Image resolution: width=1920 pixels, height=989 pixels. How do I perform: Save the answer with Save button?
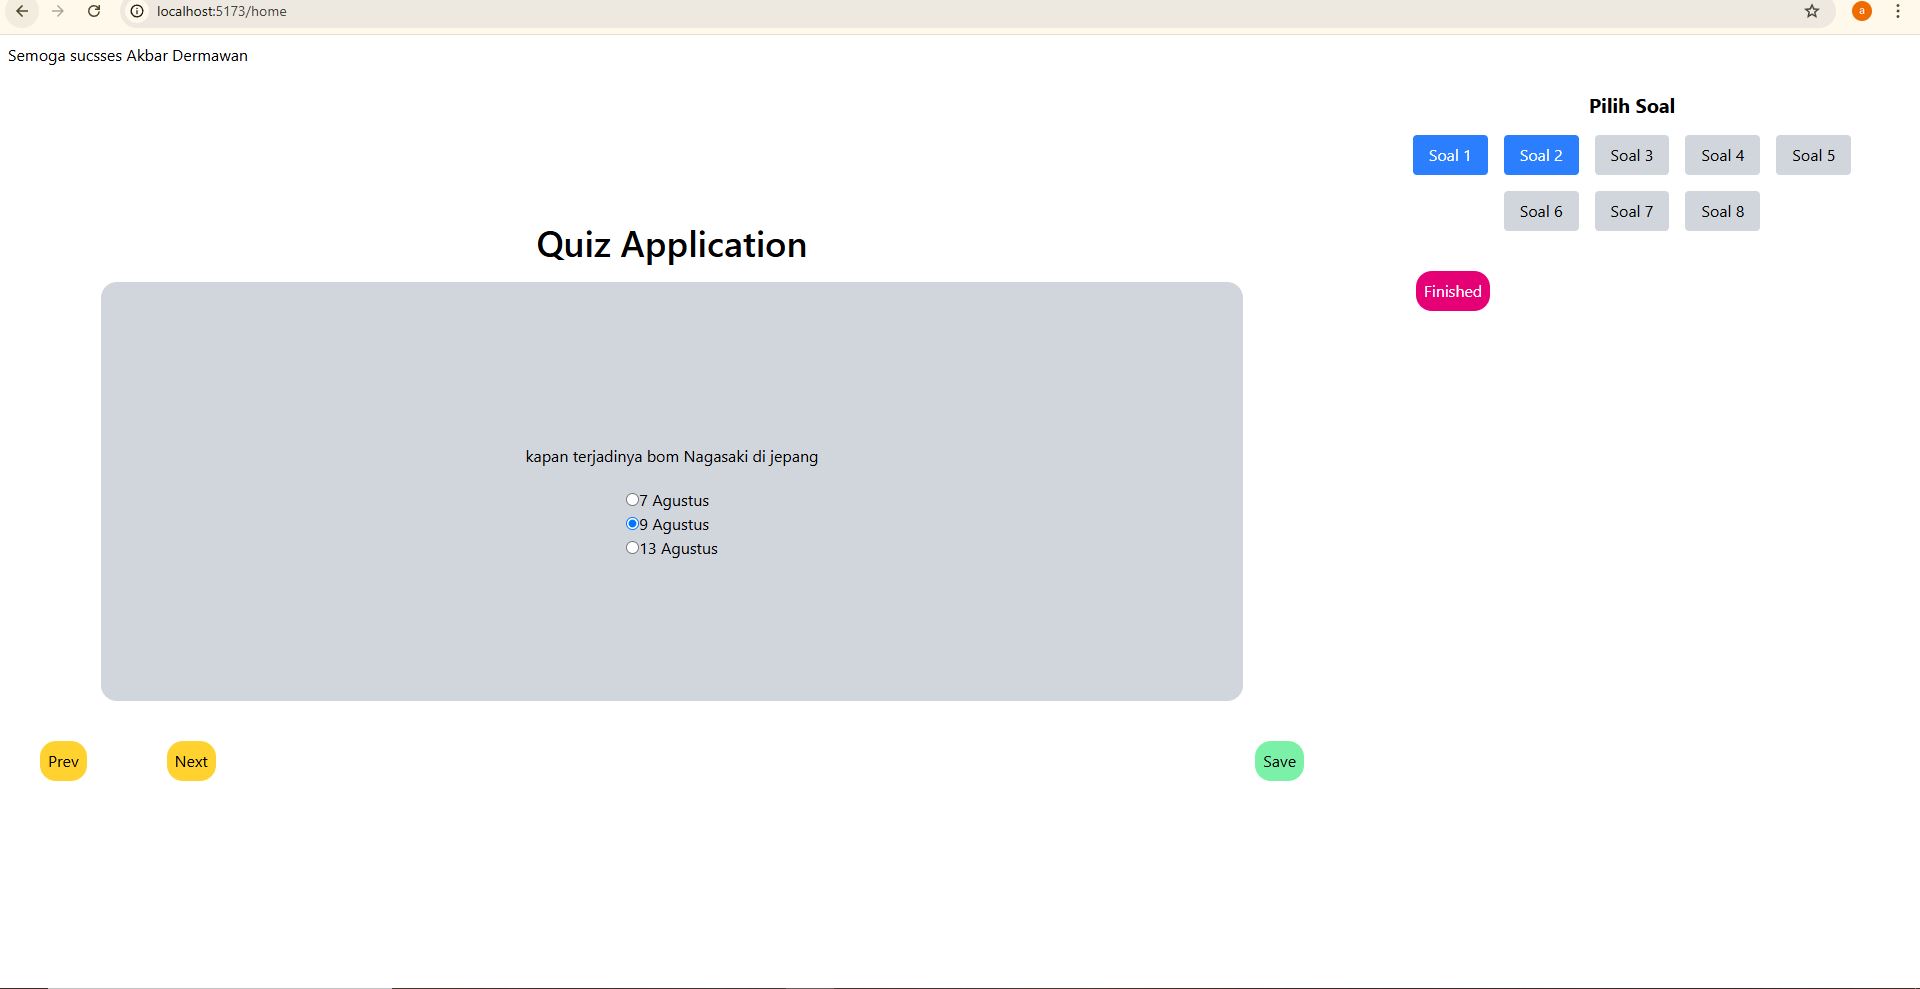1278,761
